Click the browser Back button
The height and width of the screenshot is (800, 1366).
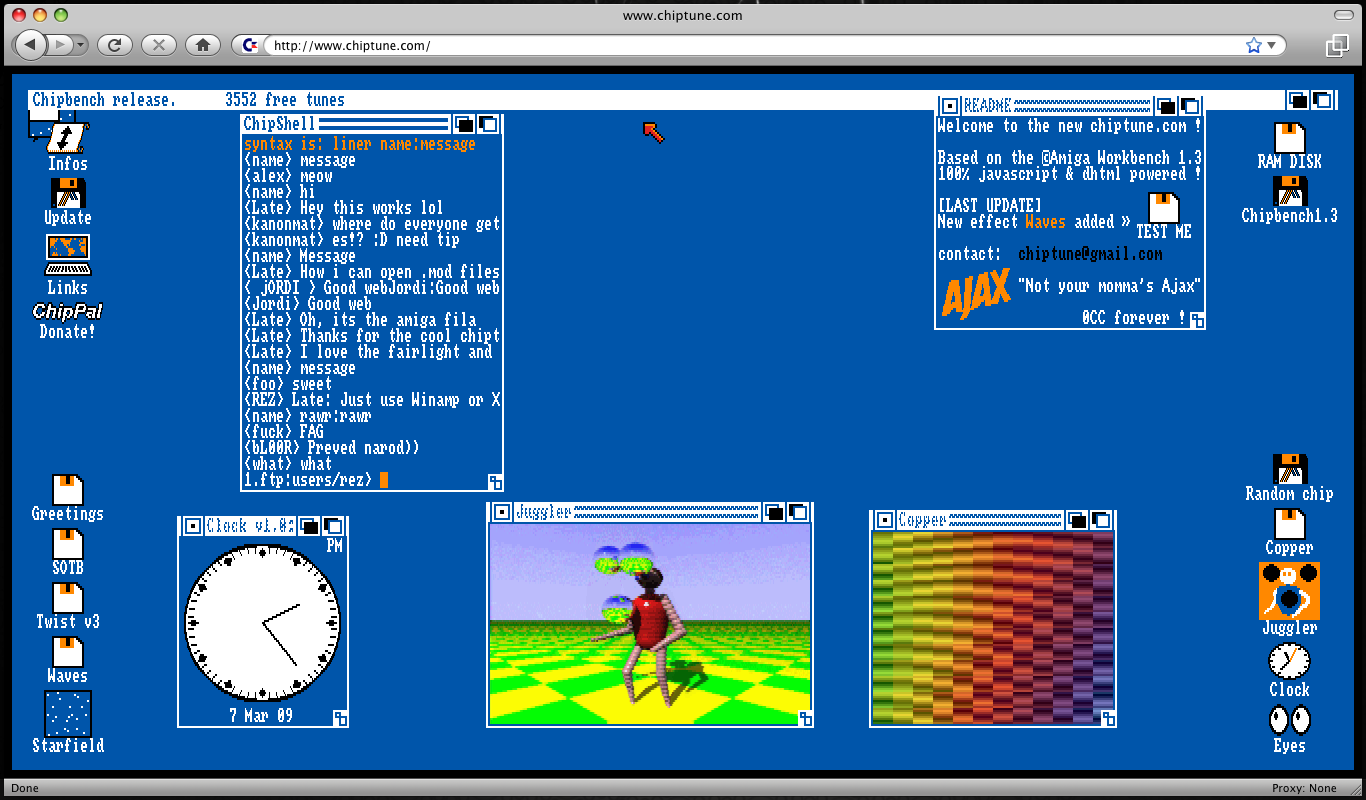click(31, 45)
